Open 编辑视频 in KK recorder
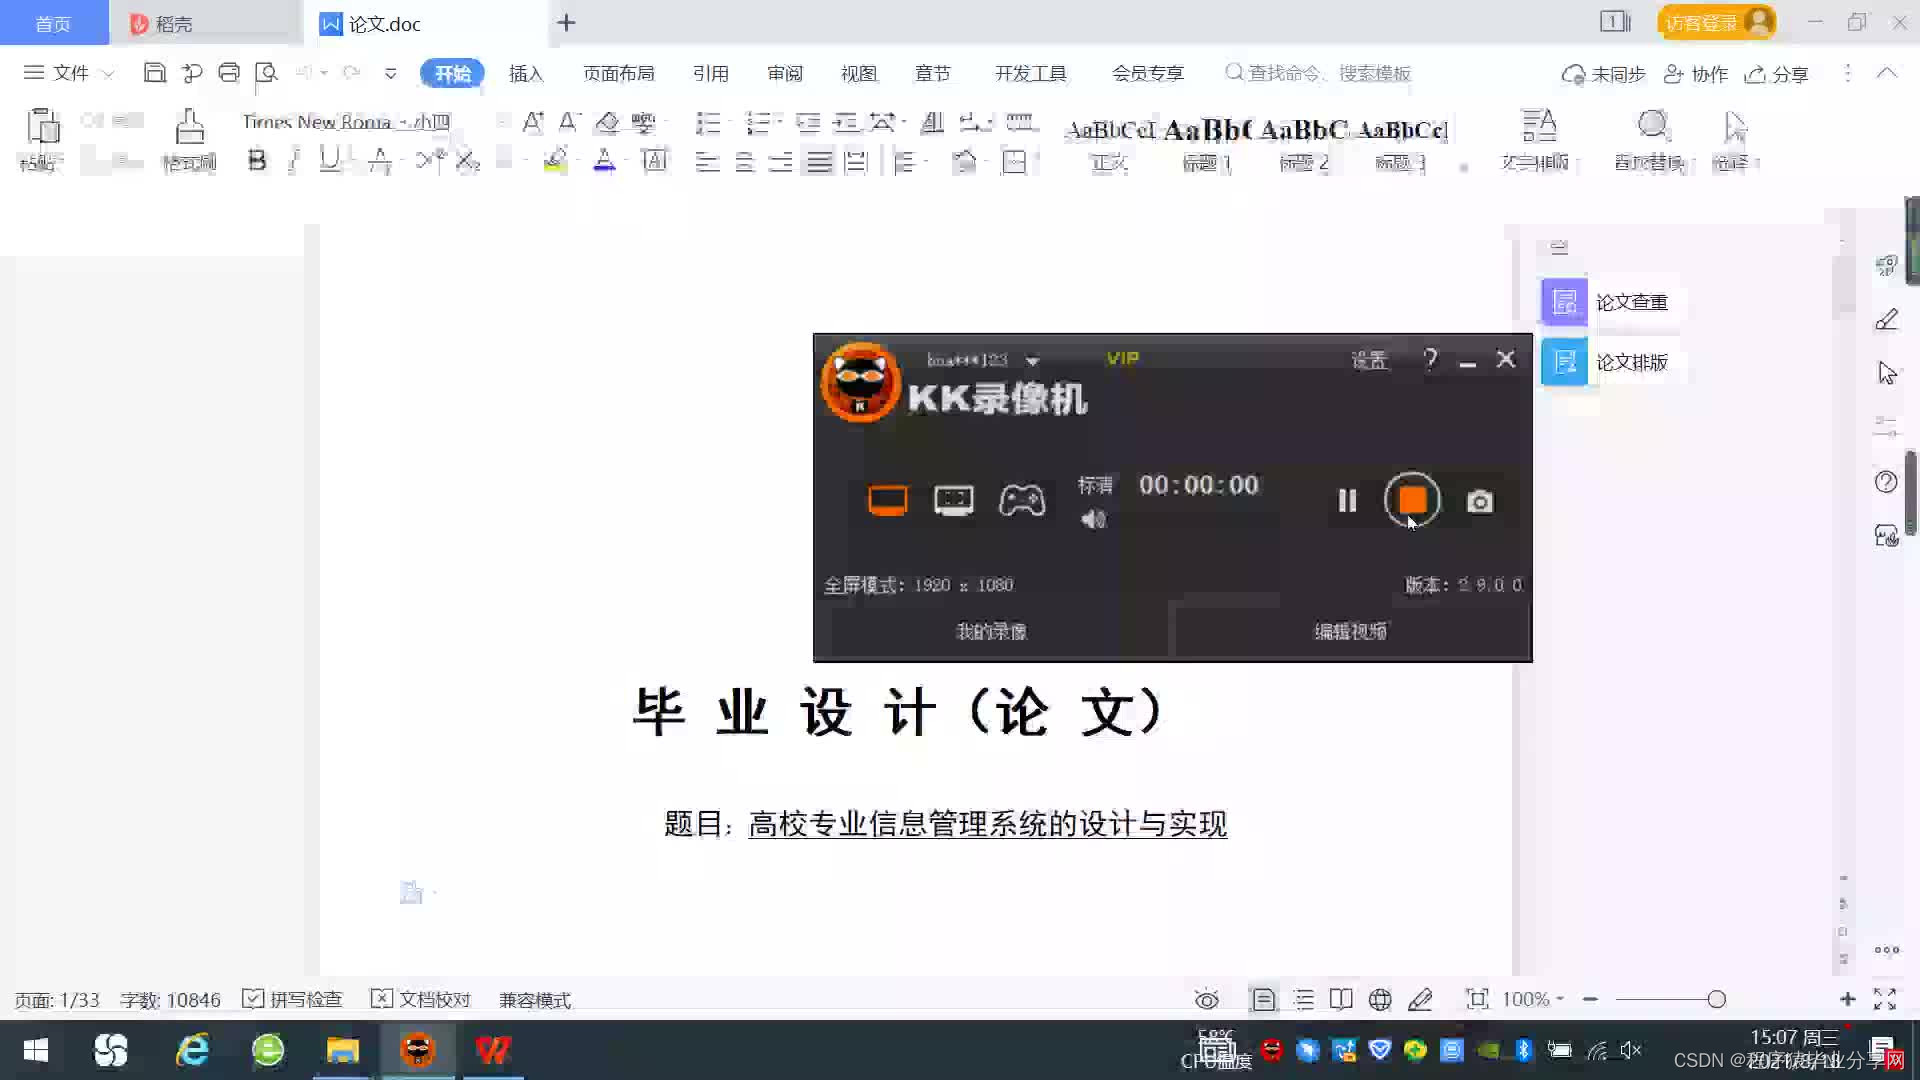 tap(1350, 631)
